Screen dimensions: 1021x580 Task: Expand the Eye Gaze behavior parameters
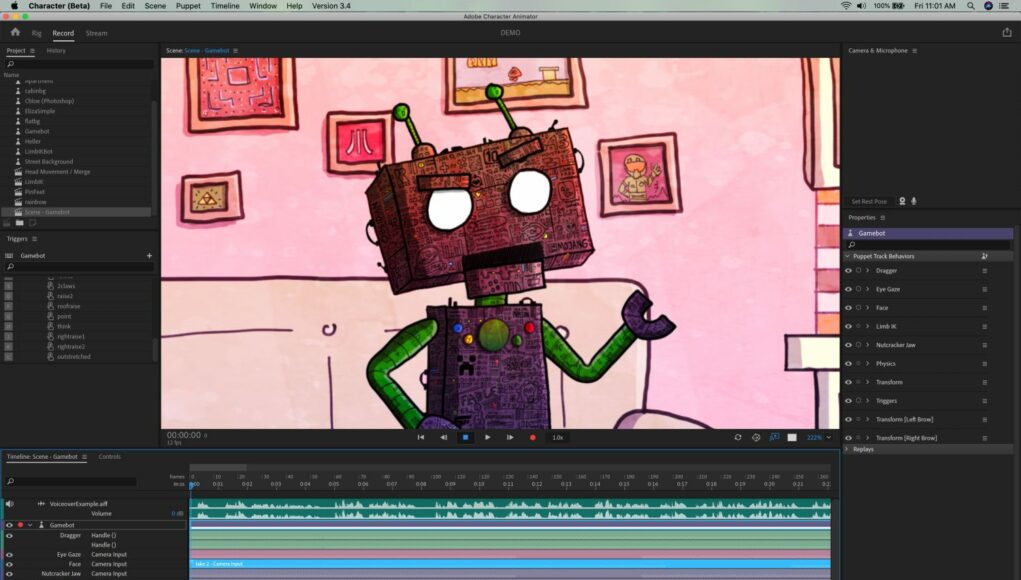tap(867, 290)
